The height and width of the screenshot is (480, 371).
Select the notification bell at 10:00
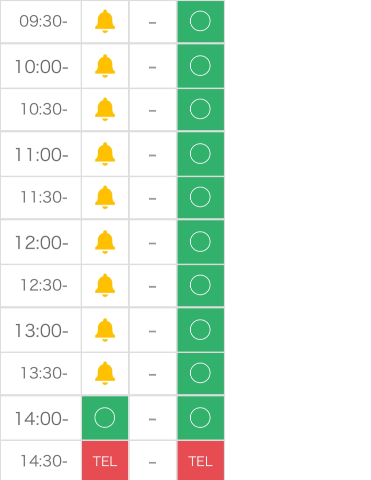point(105,66)
